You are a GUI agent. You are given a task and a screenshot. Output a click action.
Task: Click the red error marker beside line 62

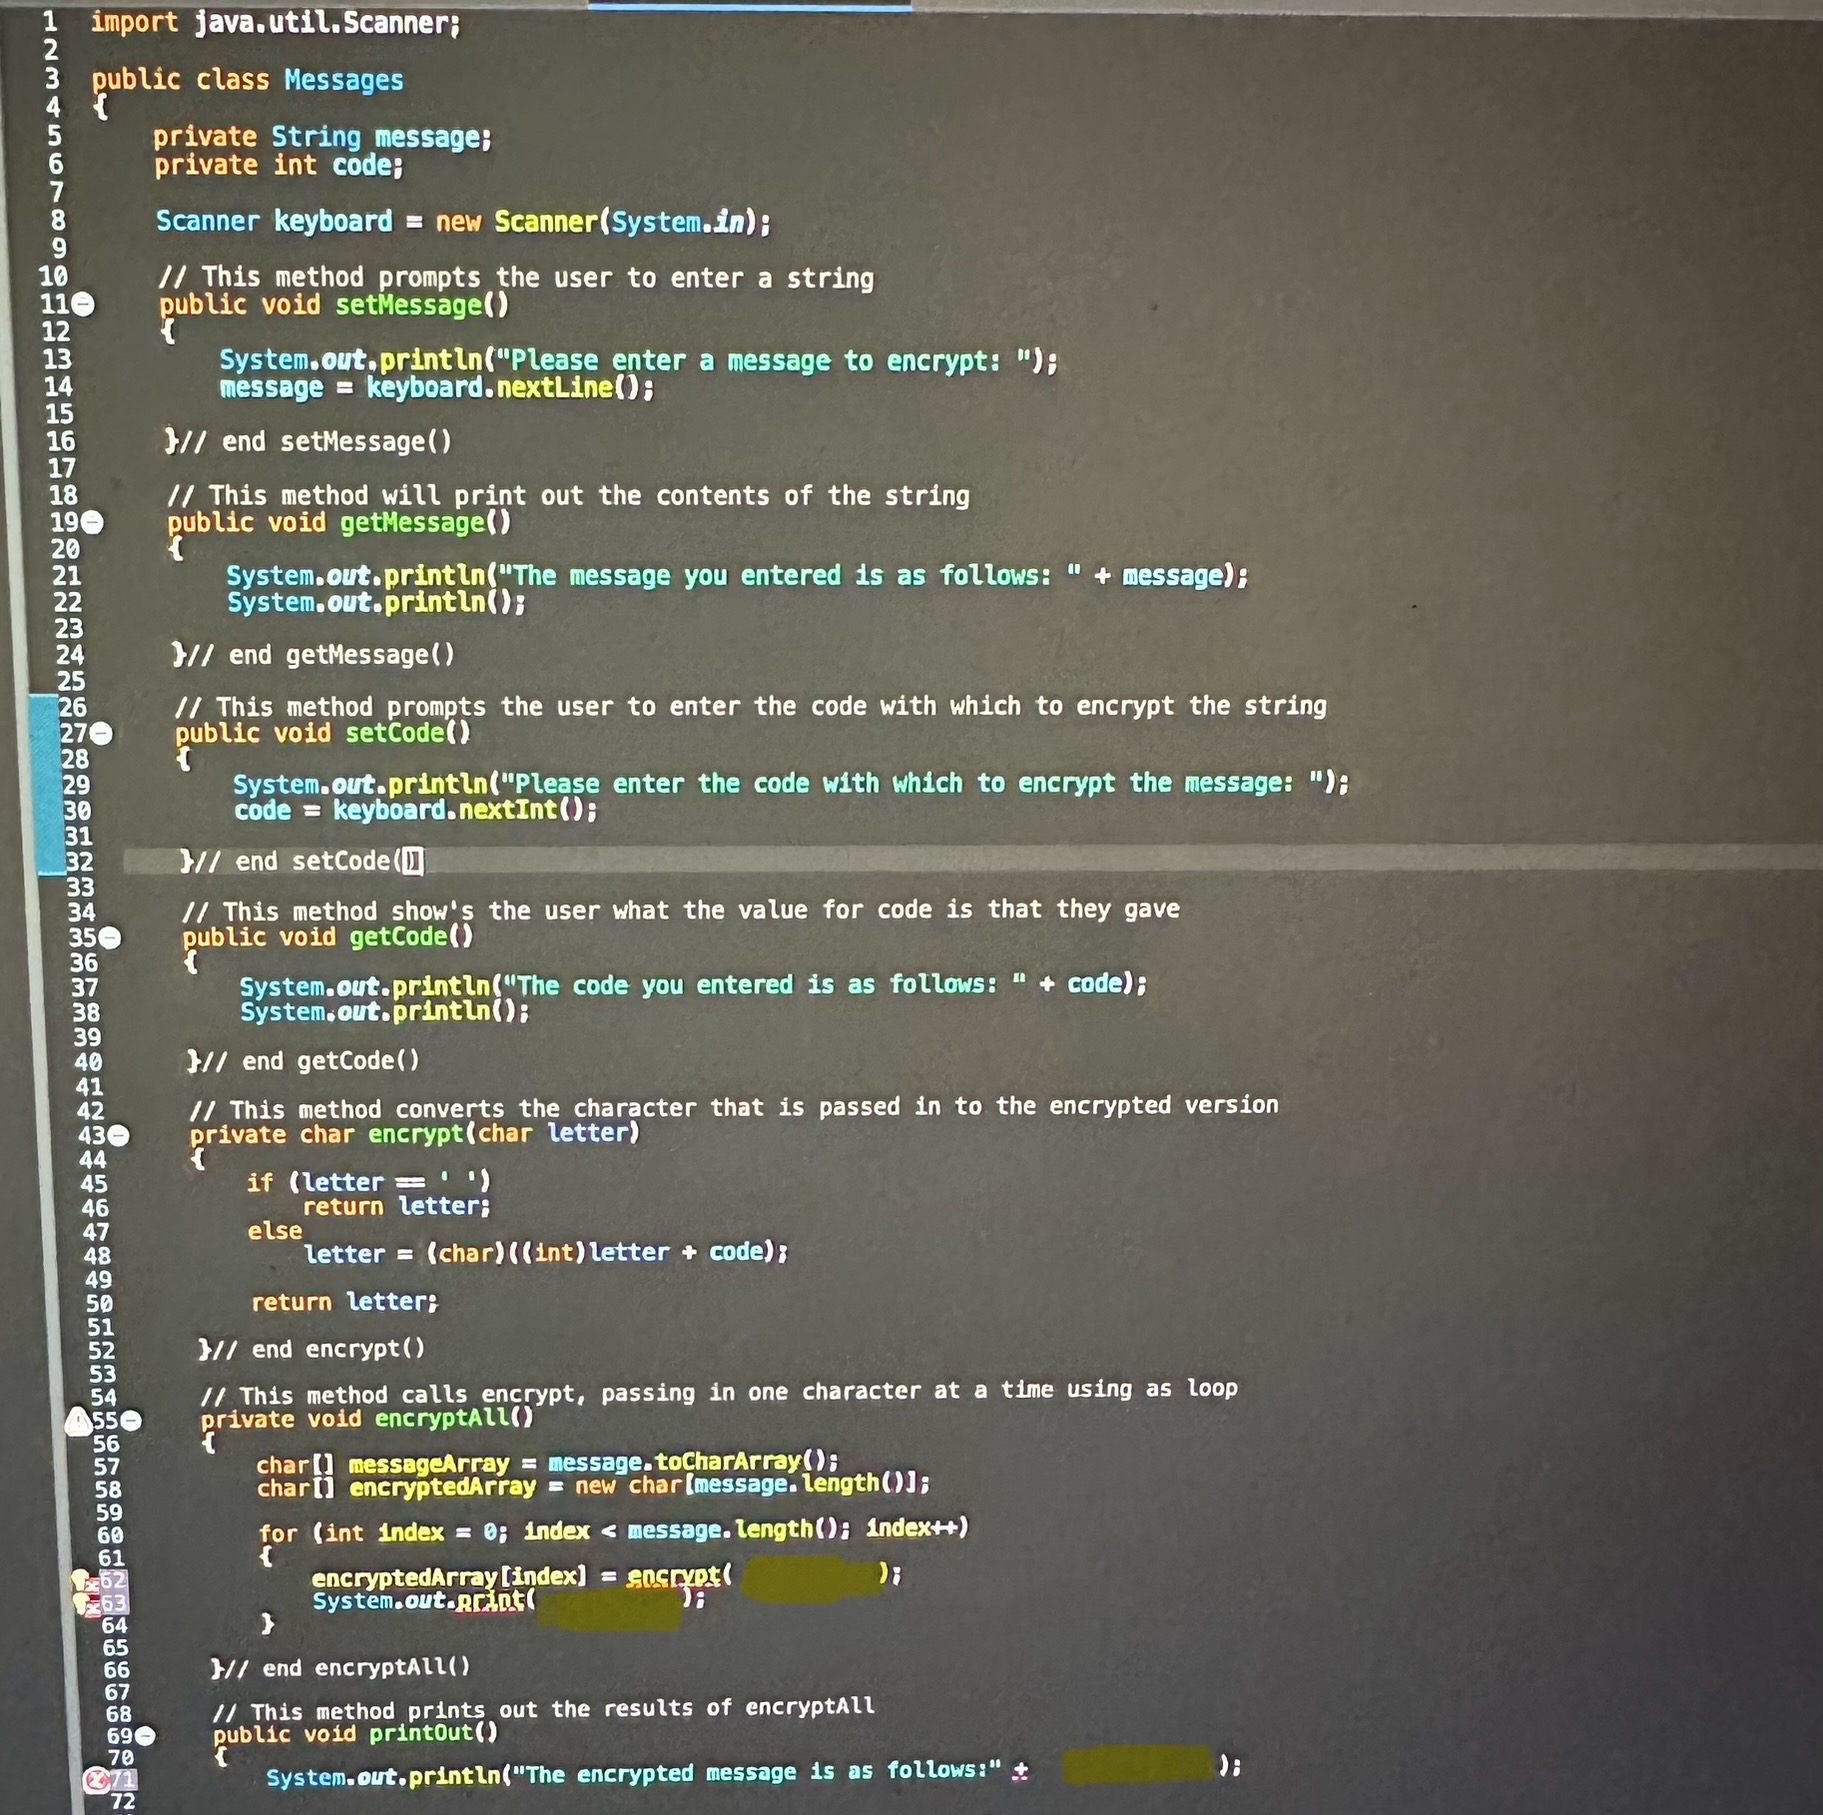tap(93, 1584)
